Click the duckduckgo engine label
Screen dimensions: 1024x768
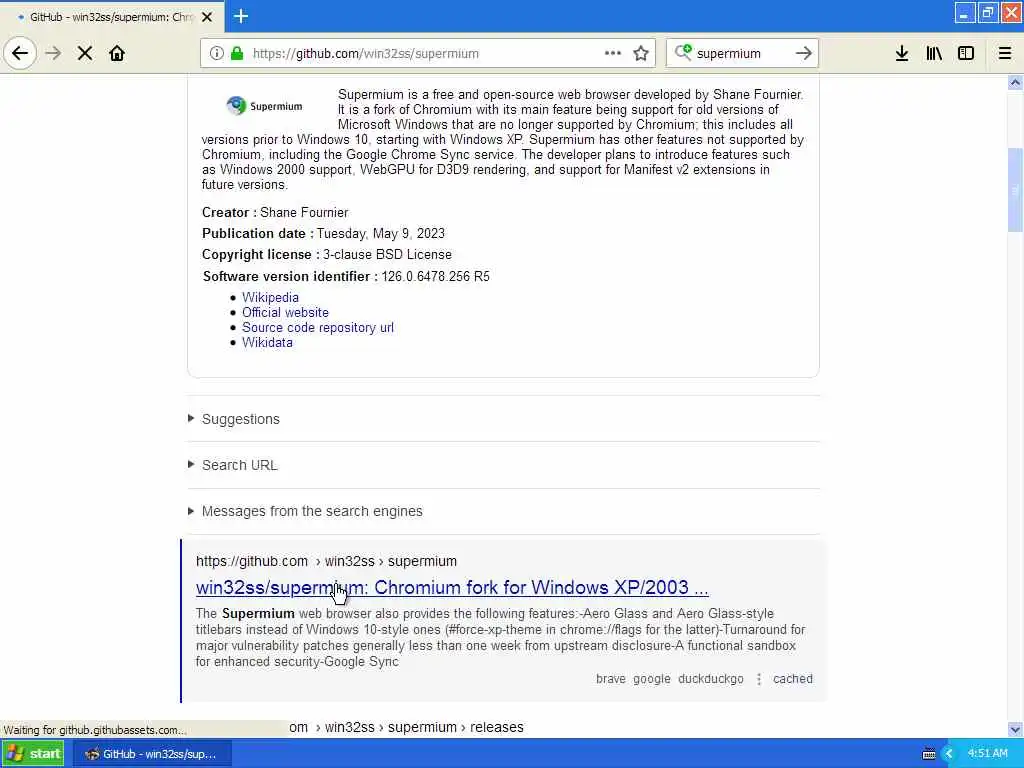(x=711, y=679)
